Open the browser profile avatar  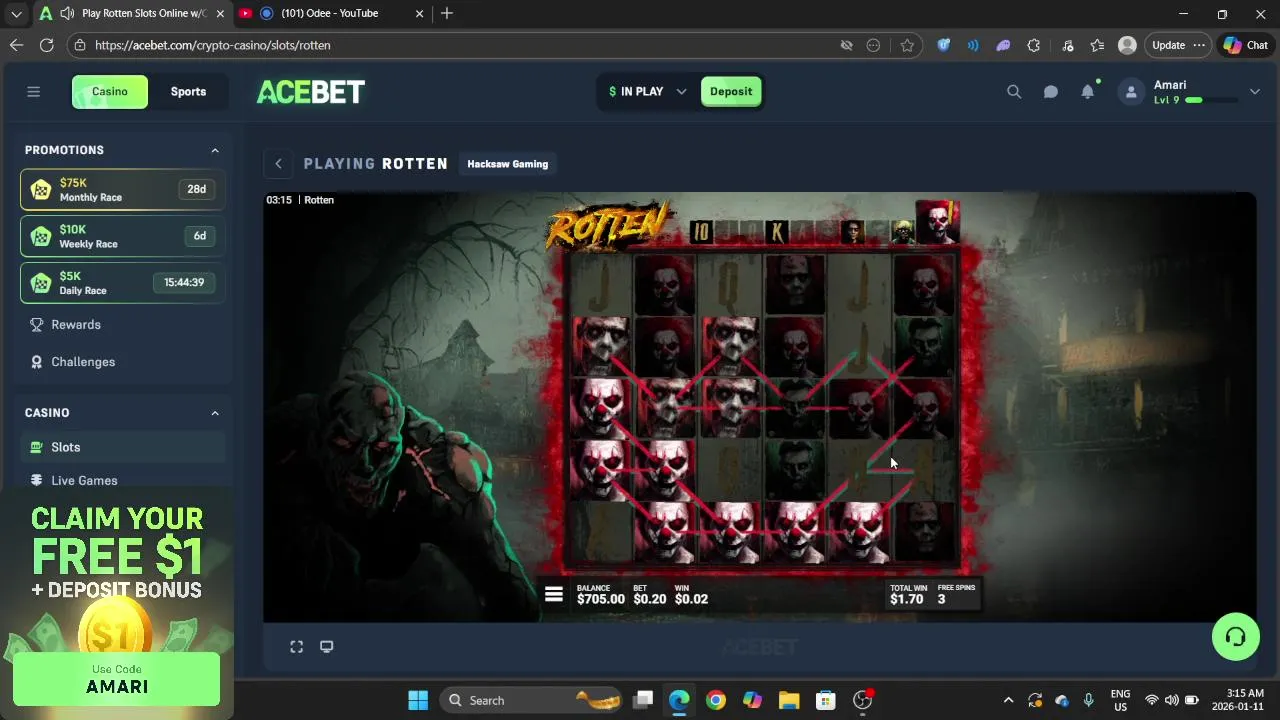1127,45
